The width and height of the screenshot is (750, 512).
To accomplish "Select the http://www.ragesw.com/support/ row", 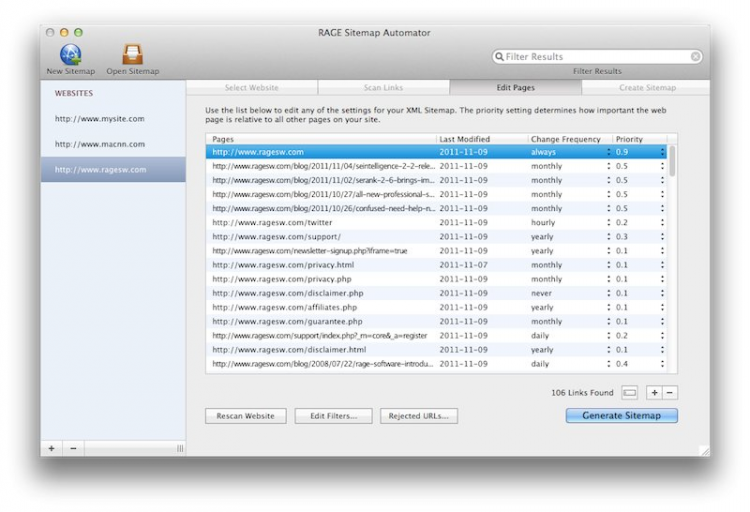I will coord(436,237).
